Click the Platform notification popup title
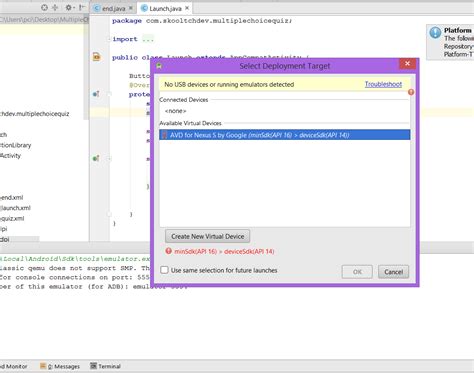 458,30
